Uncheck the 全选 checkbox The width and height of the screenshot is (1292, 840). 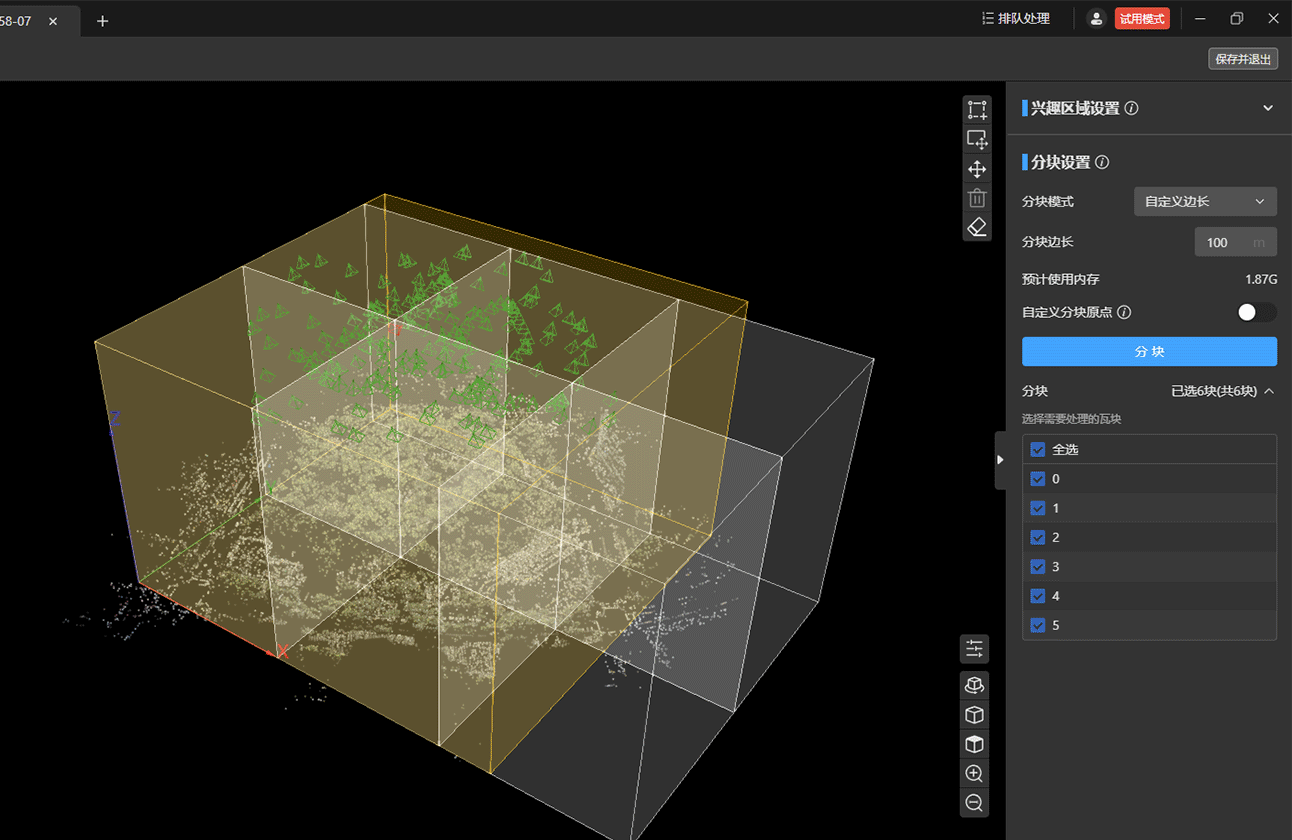[1038, 450]
